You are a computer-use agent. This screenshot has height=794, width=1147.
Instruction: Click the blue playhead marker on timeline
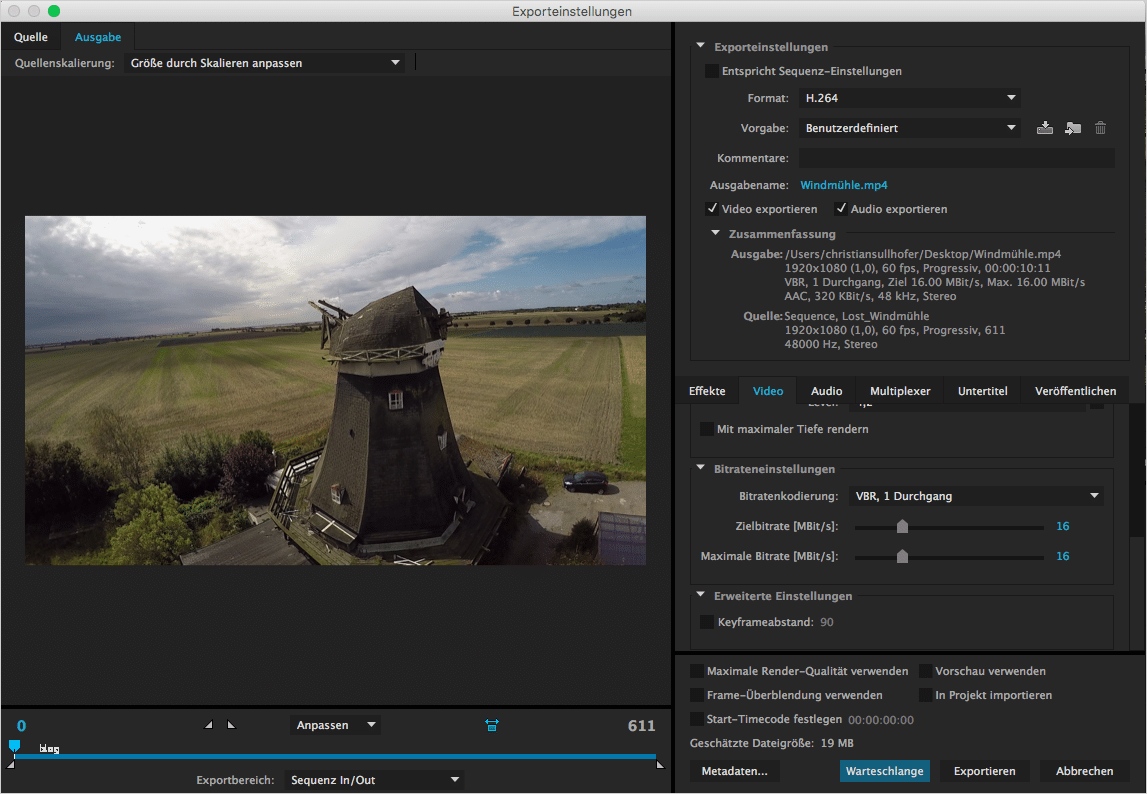point(14,746)
